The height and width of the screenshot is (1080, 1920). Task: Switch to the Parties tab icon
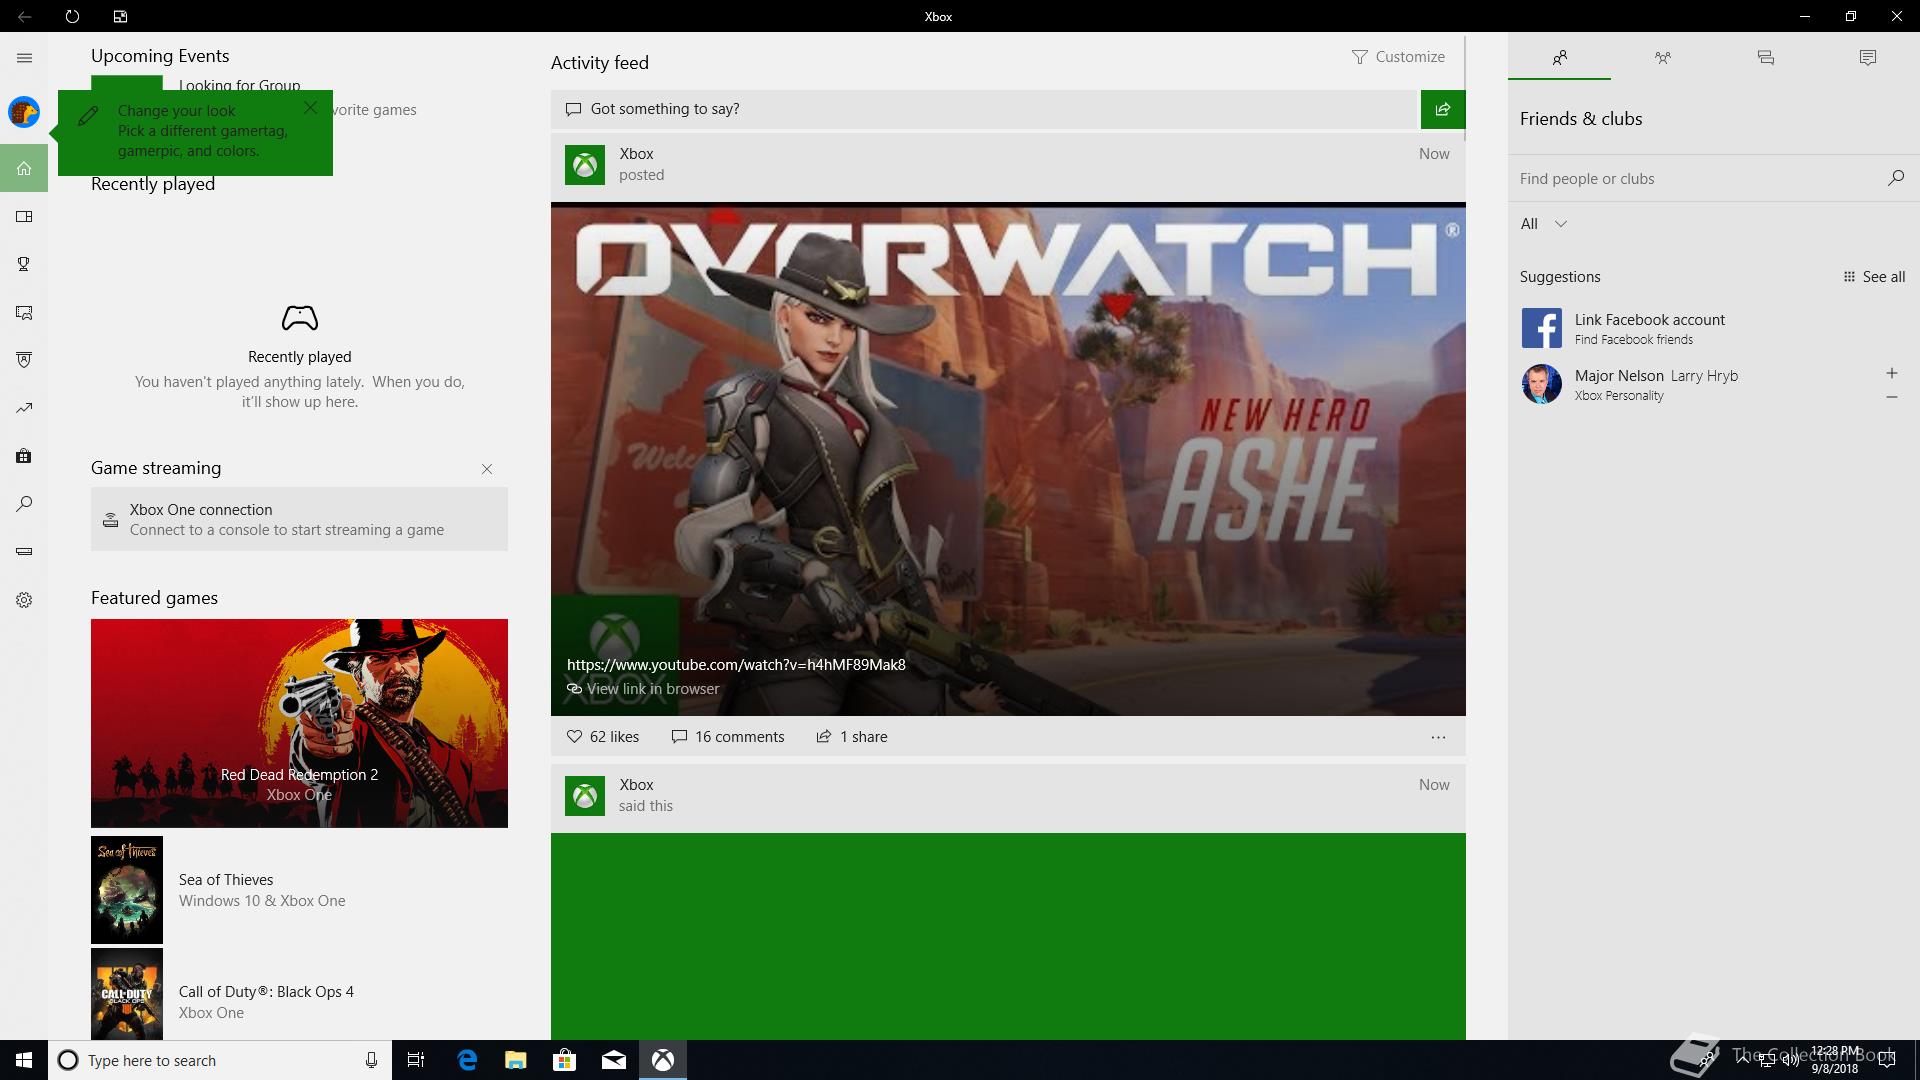[1662, 58]
